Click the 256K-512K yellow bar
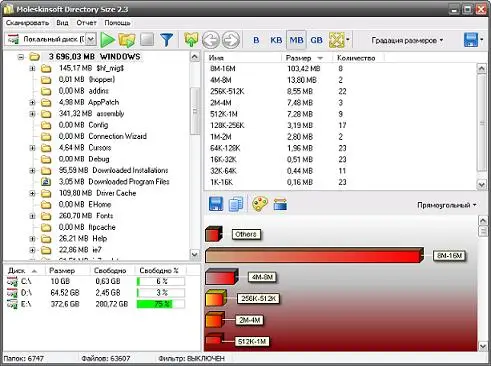This screenshot has height=366, width=491. coord(216,298)
